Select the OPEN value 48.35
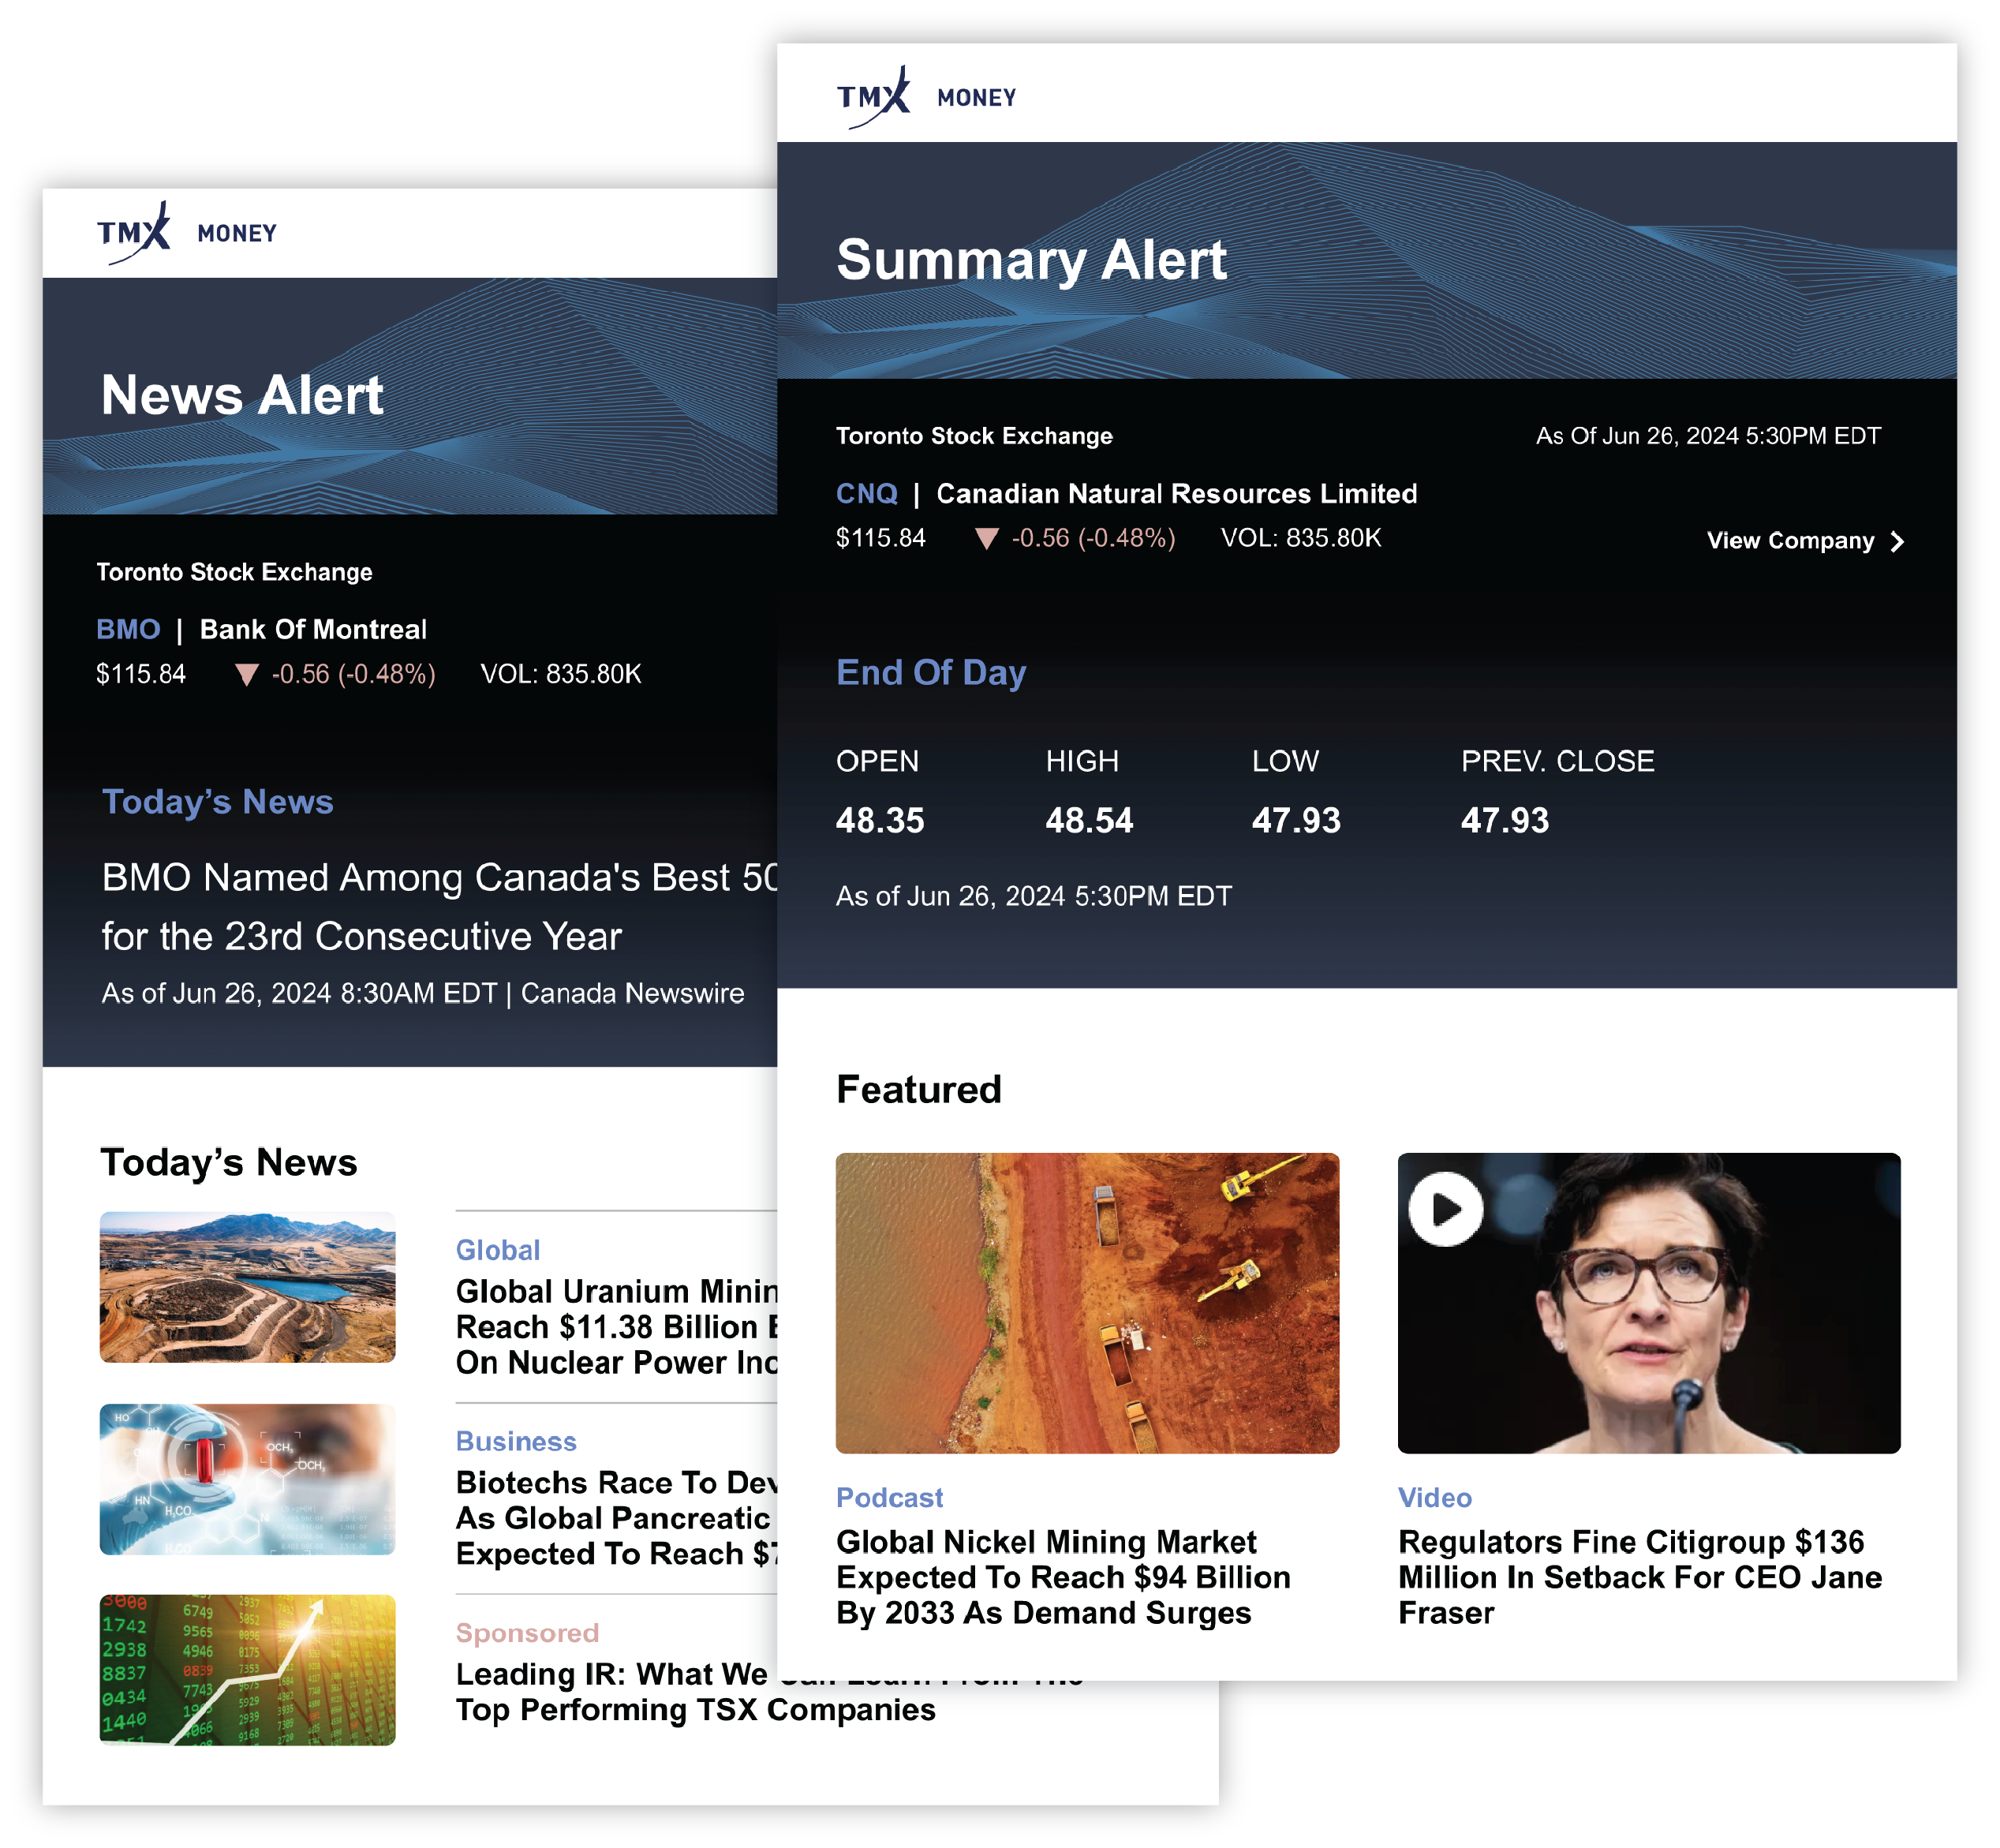This screenshot has height=1848, width=2000. point(880,820)
